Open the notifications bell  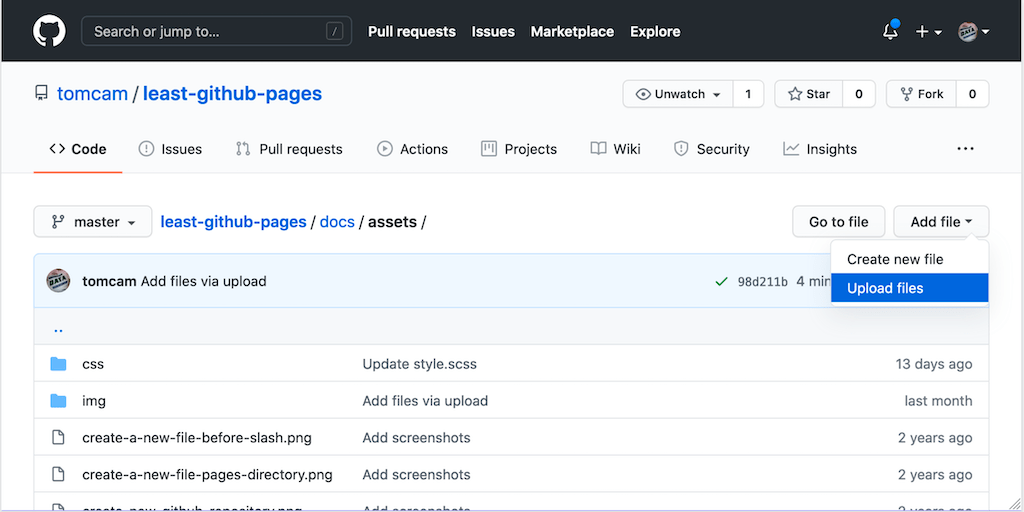coord(890,32)
